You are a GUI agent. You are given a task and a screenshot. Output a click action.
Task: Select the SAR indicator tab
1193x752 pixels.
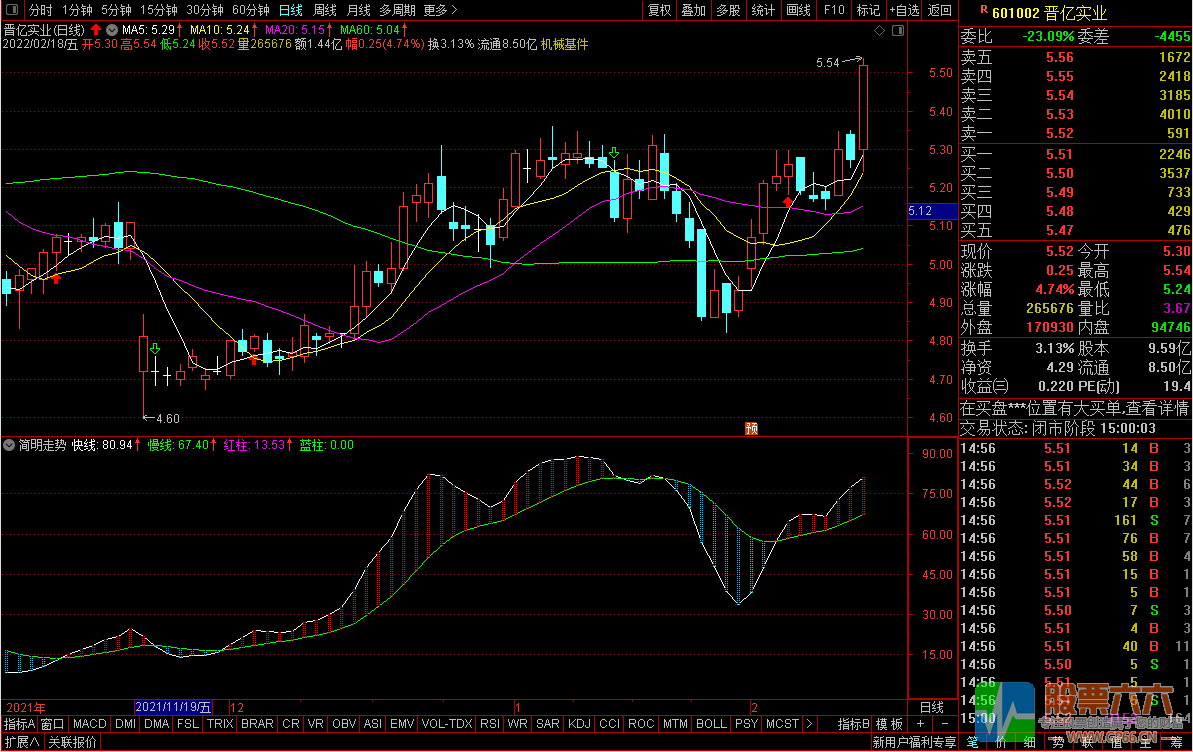tap(548, 724)
